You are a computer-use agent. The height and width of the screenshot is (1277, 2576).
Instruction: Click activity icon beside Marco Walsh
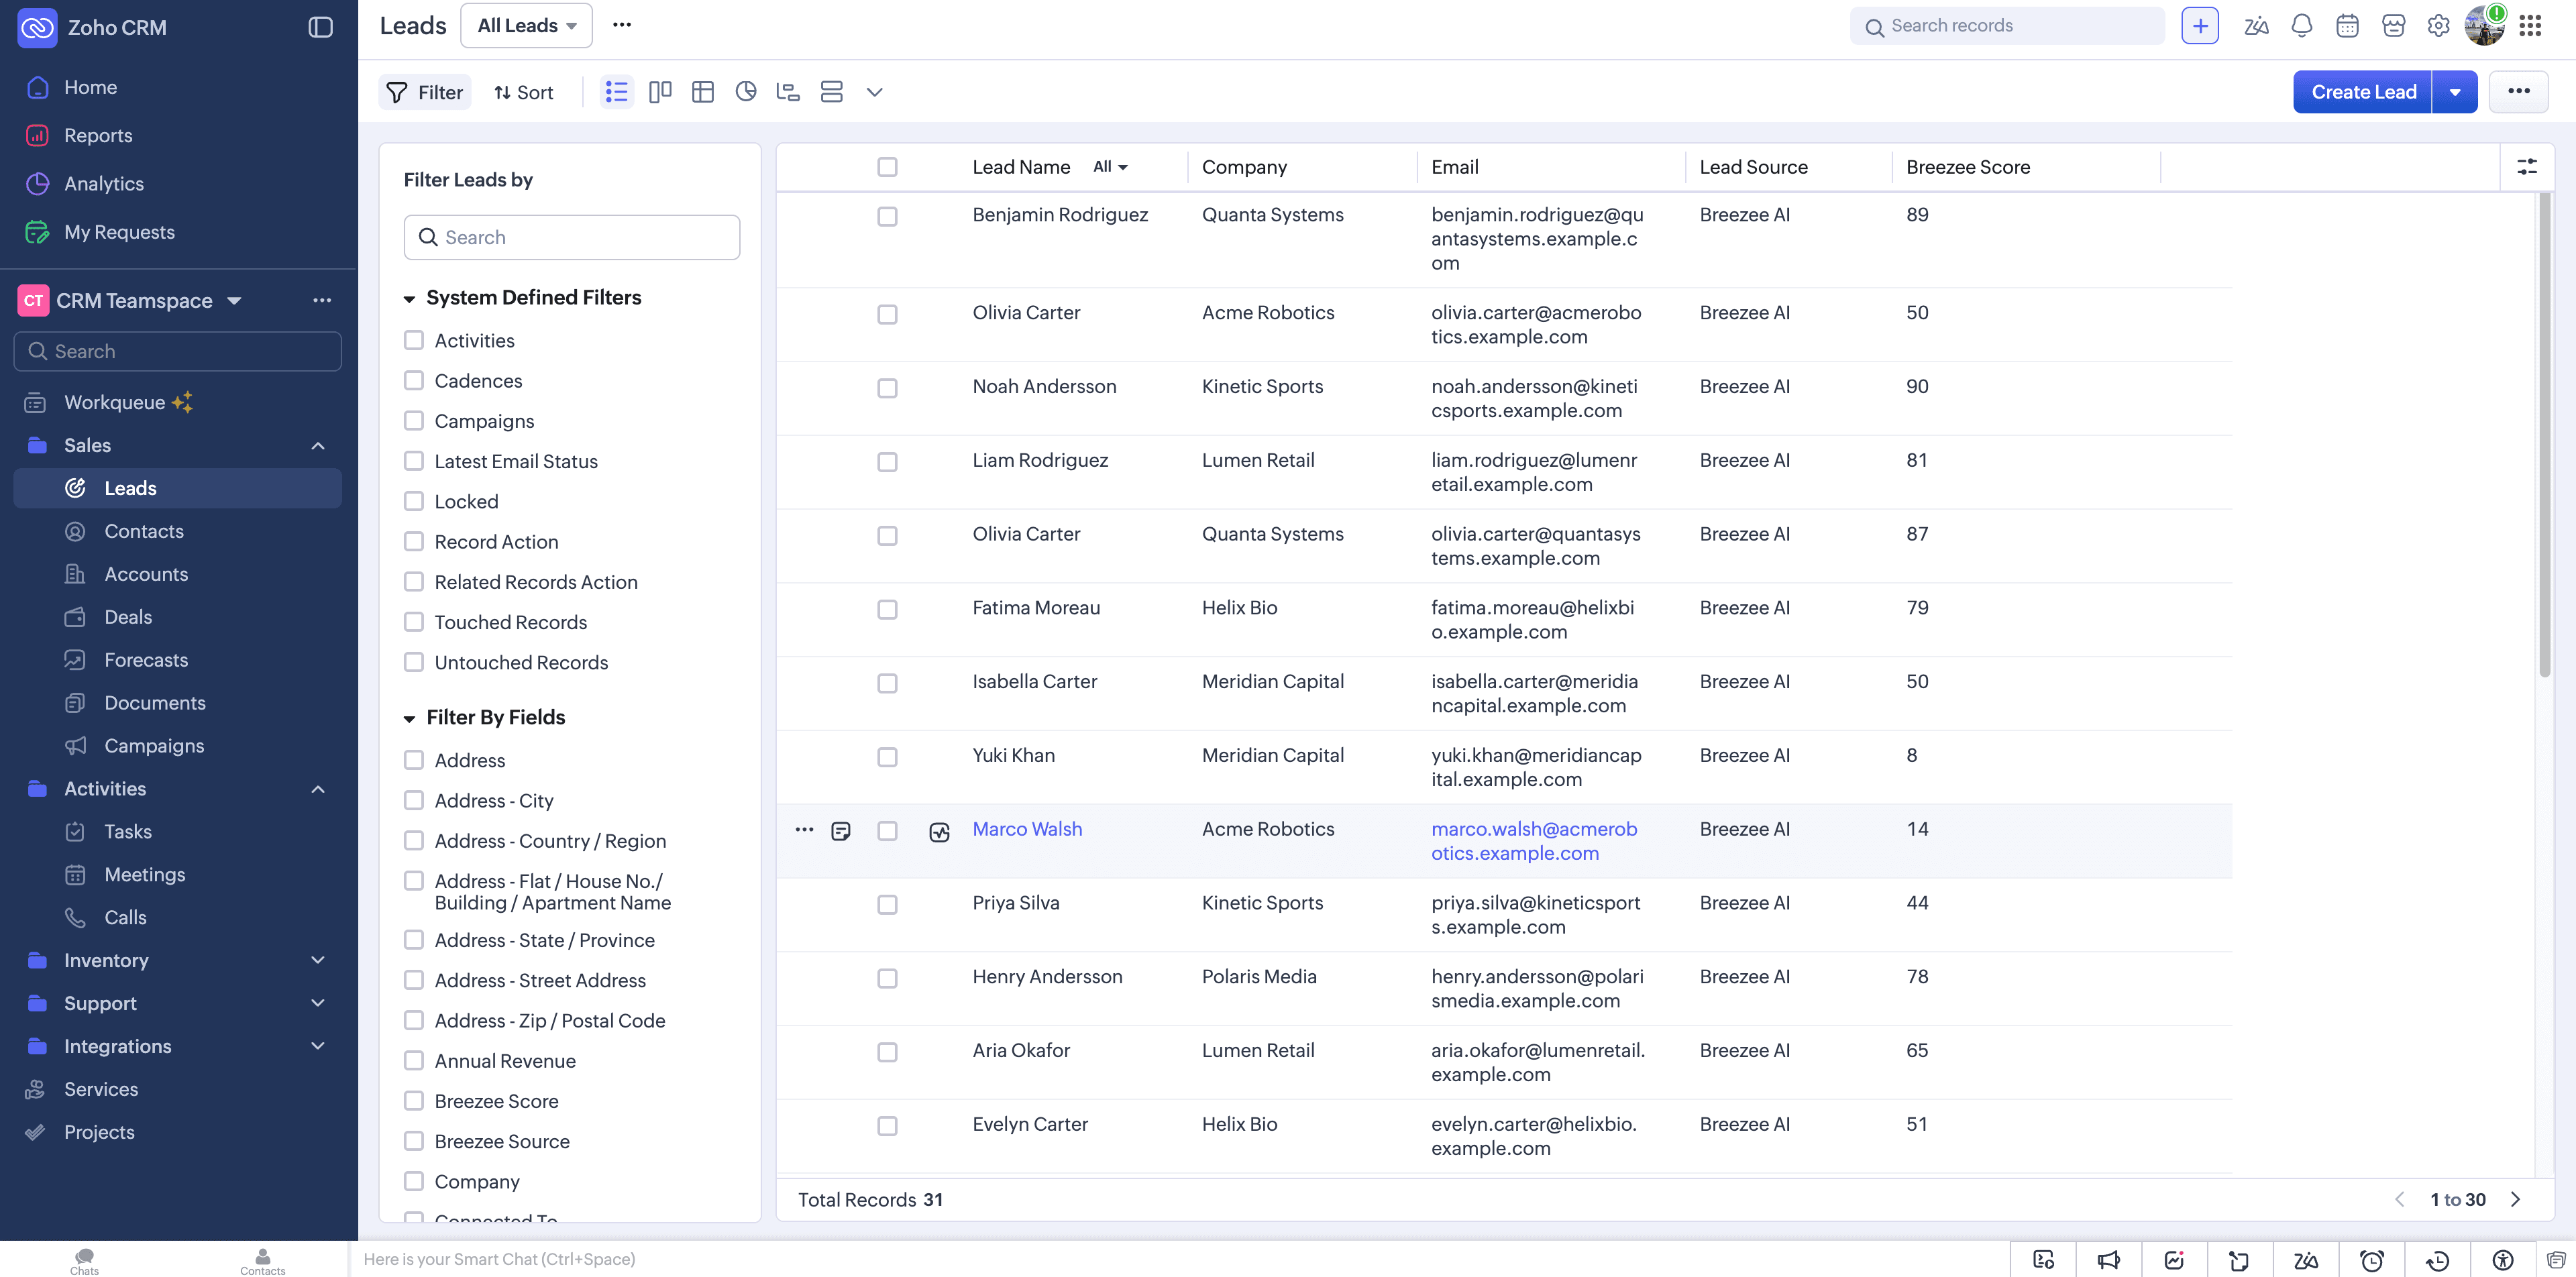[x=939, y=832]
